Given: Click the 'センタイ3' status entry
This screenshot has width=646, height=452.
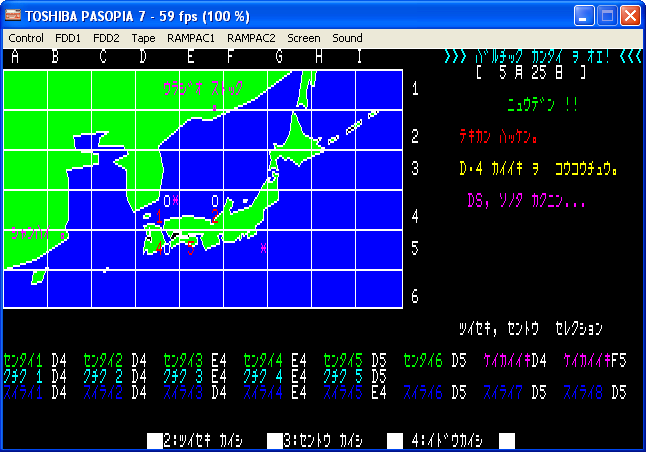Looking at the screenshot, I should point(195,361).
